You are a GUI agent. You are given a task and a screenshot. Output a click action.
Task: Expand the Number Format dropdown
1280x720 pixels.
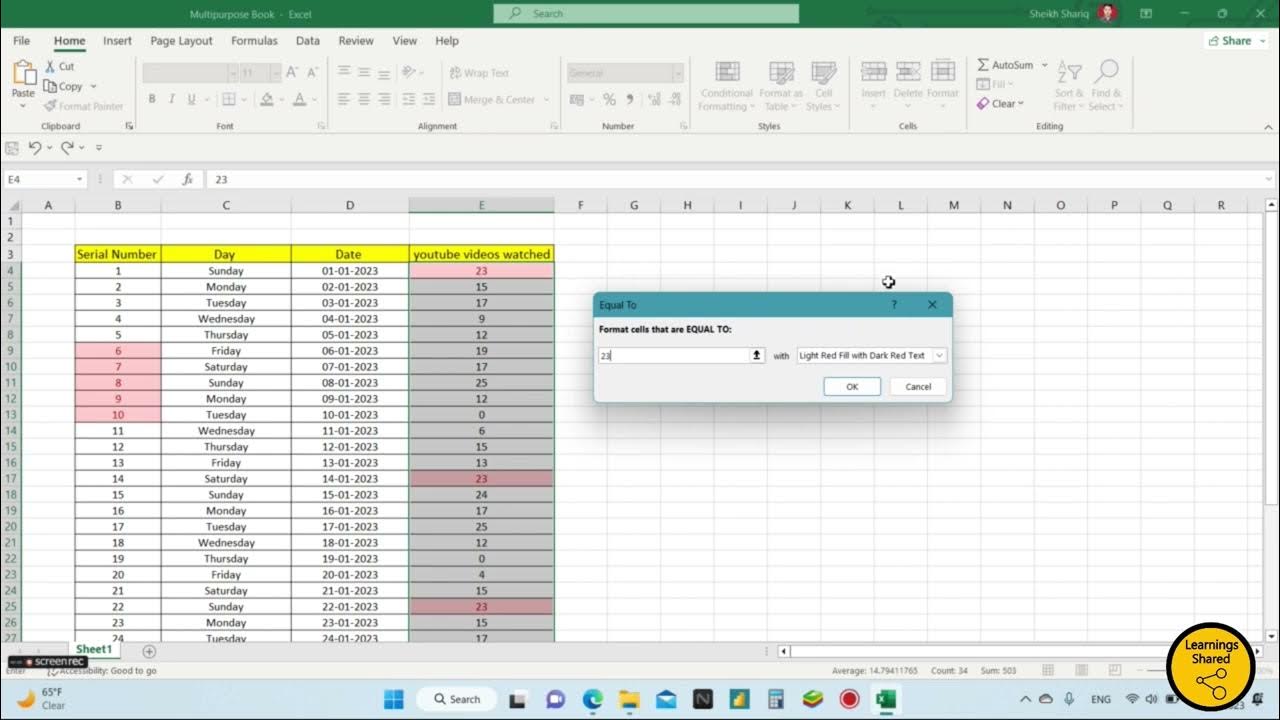677,73
